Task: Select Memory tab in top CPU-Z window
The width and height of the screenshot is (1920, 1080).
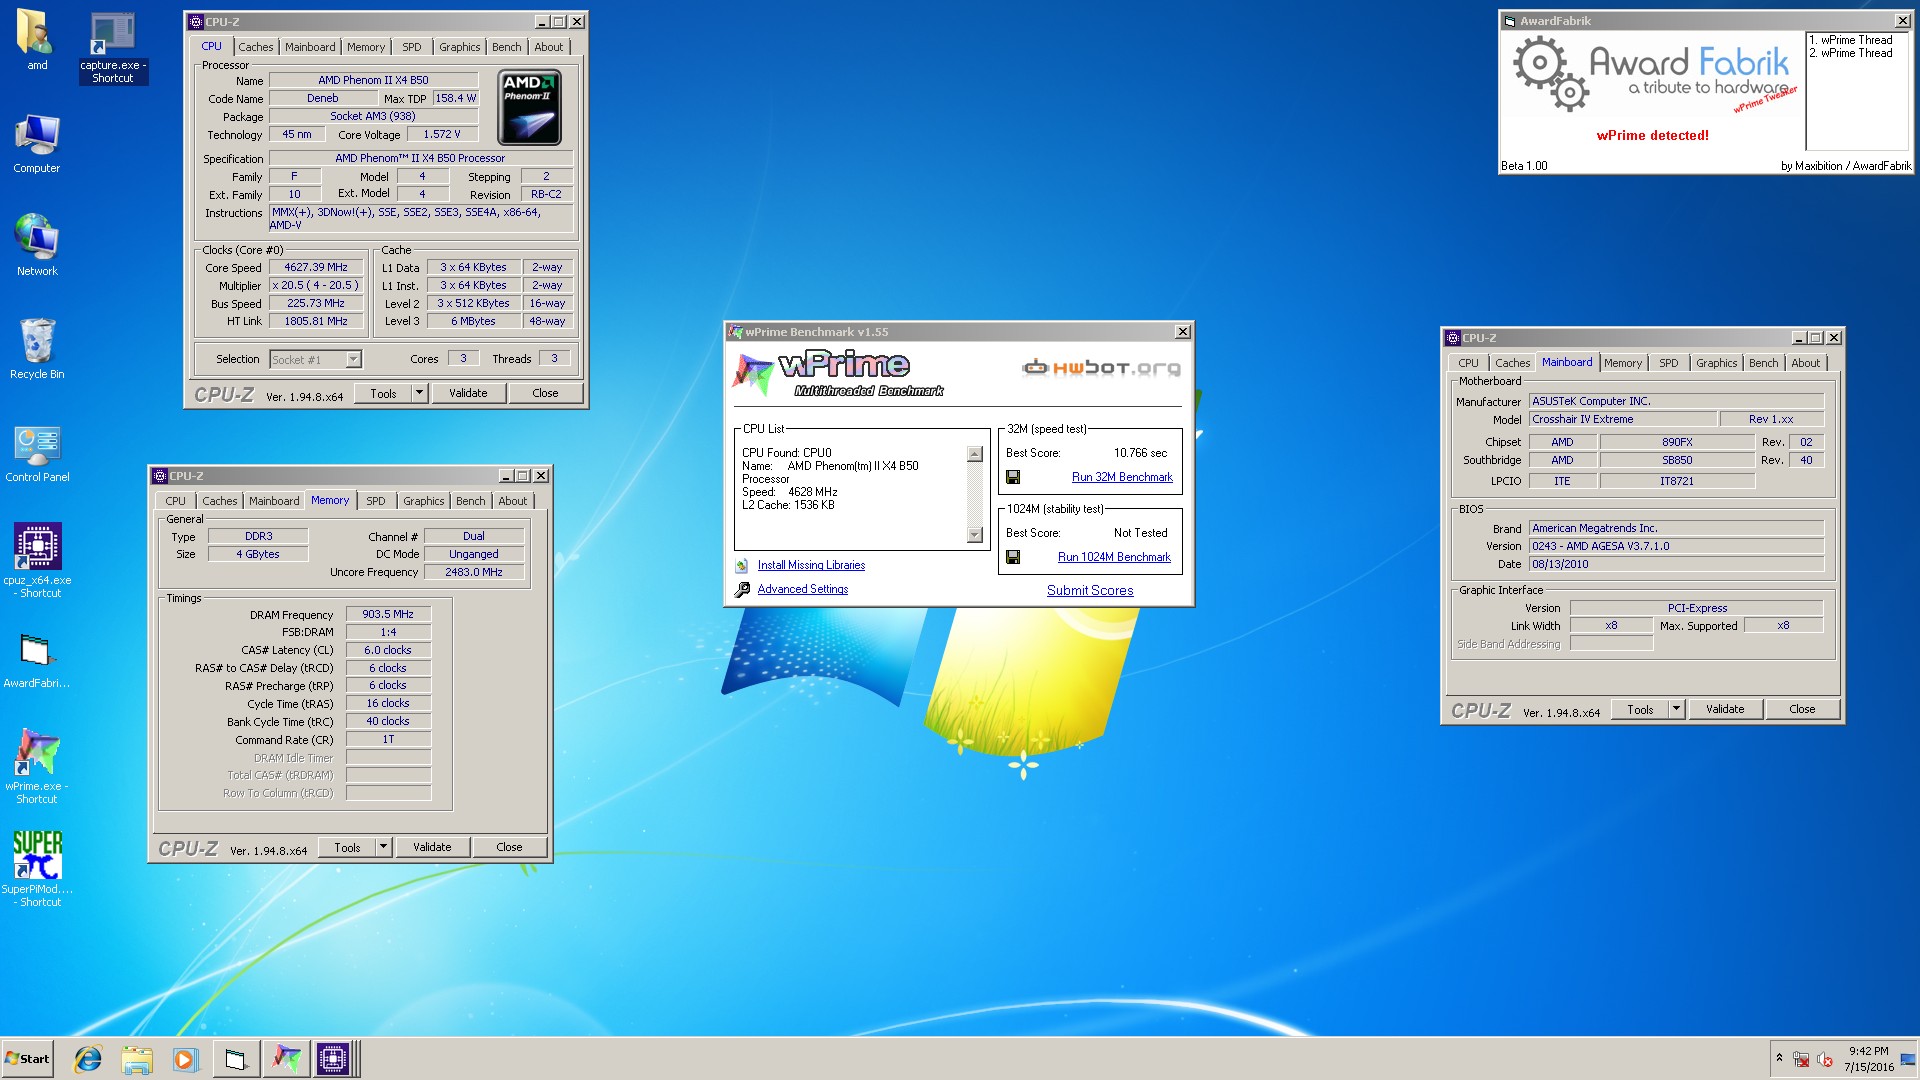Action: [366, 47]
